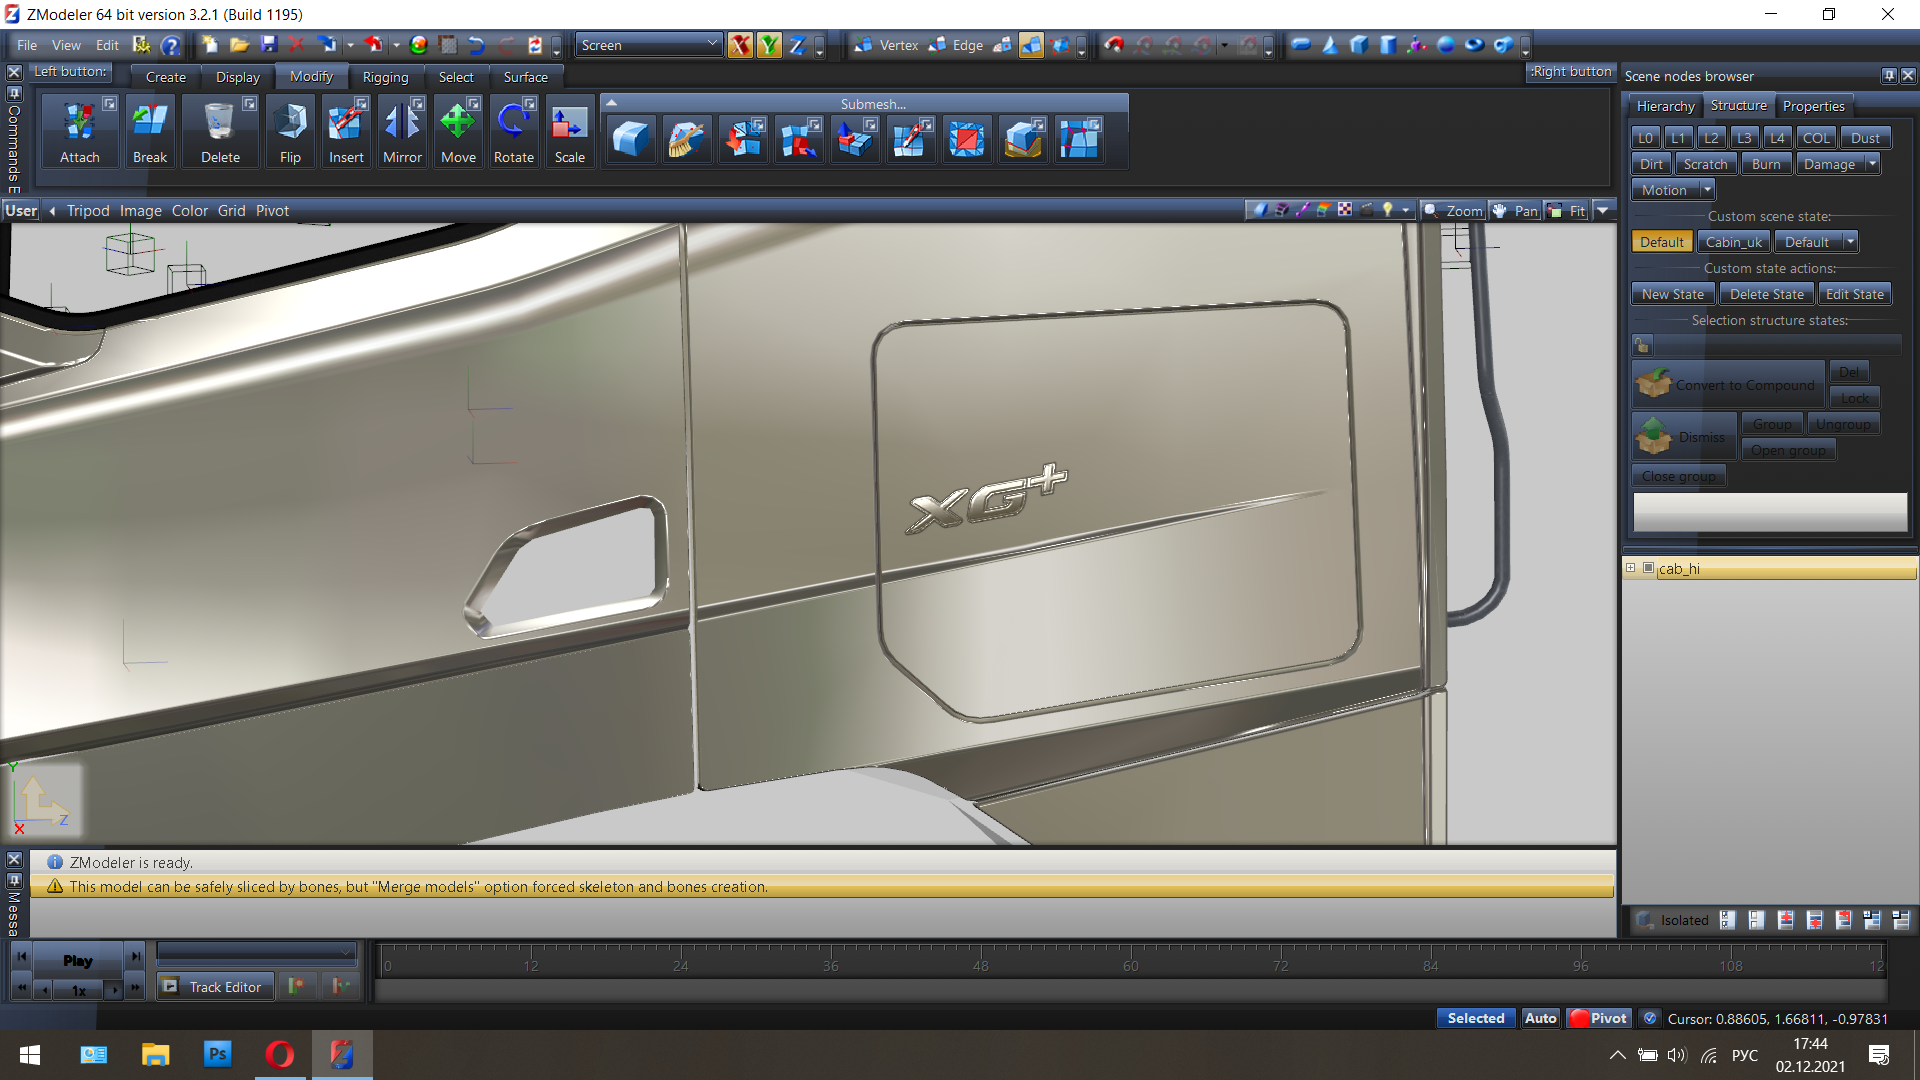Image resolution: width=1920 pixels, height=1080 pixels.
Task: Switch to Edge selection level
Action: (956, 45)
